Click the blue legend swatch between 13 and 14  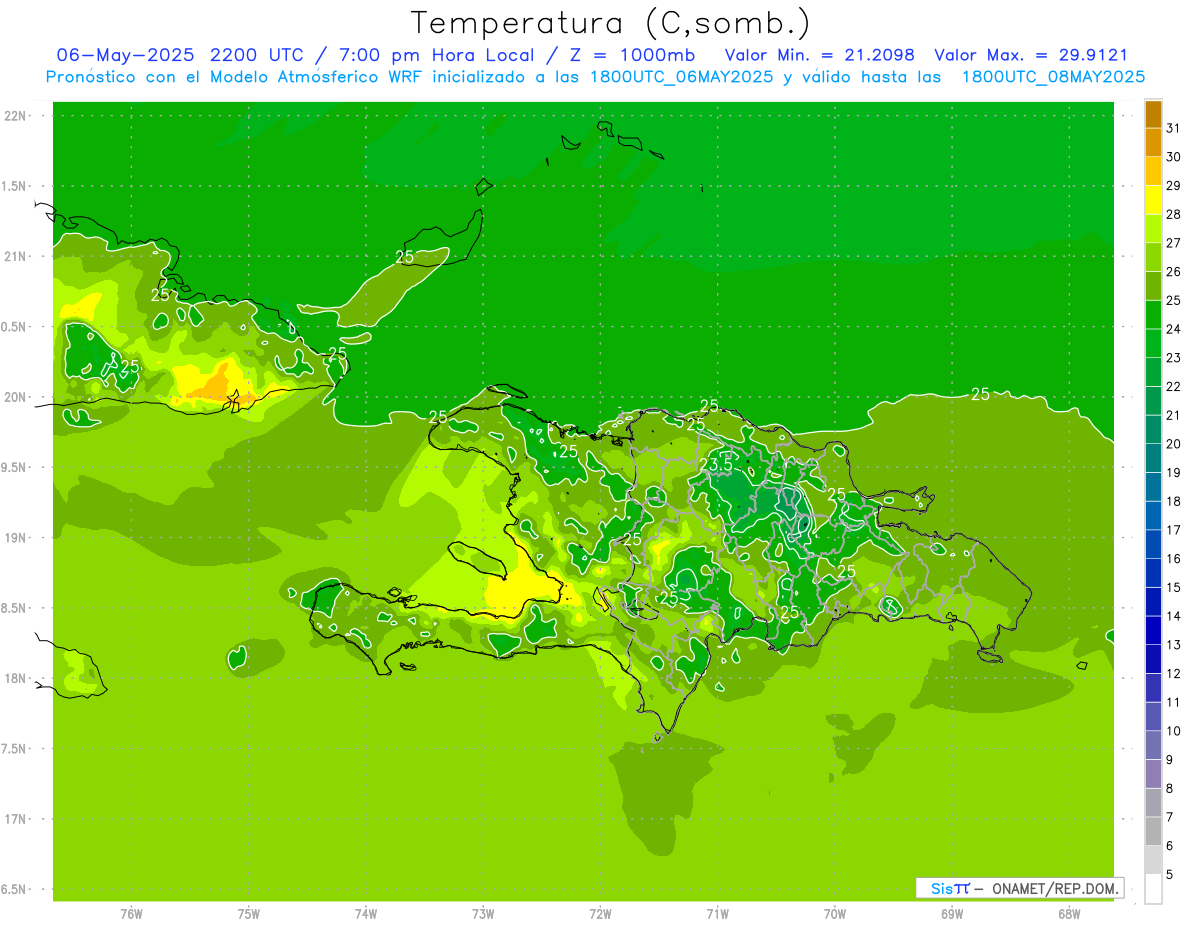[1153, 631]
